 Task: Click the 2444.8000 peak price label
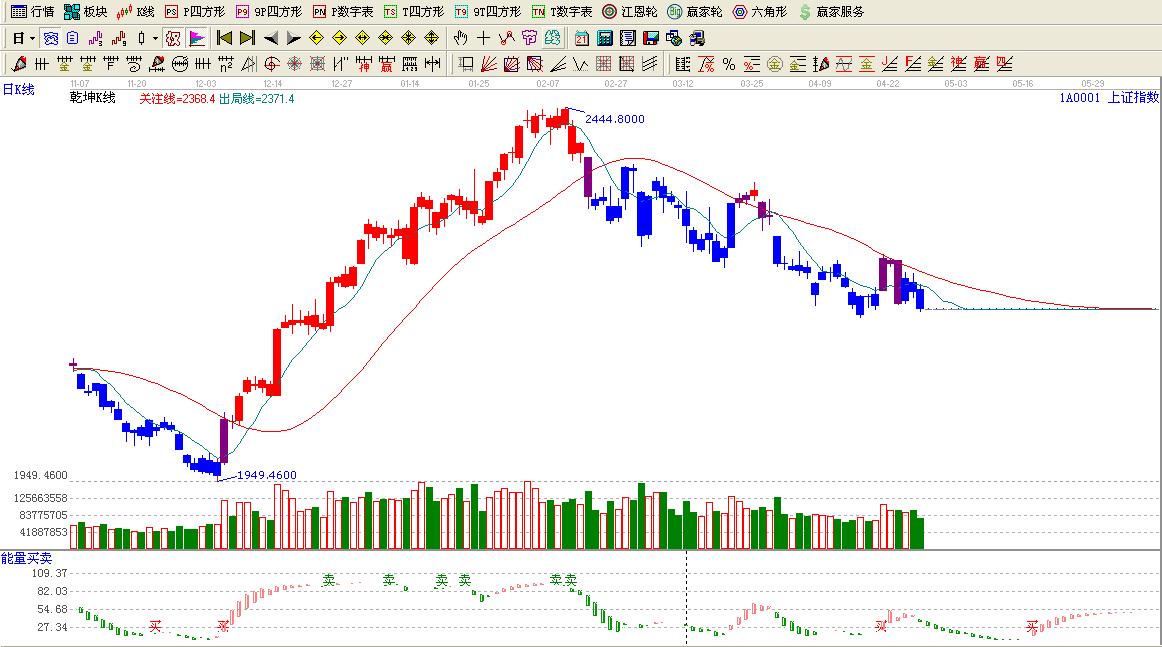[x=614, y=119]
